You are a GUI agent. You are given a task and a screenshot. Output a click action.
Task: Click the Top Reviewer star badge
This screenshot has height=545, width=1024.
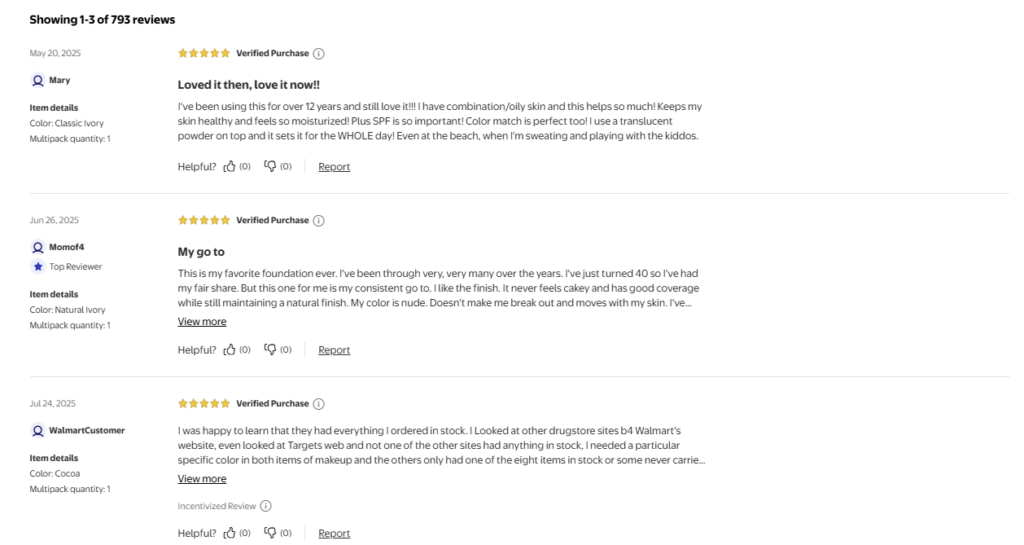tap(38, 267)
